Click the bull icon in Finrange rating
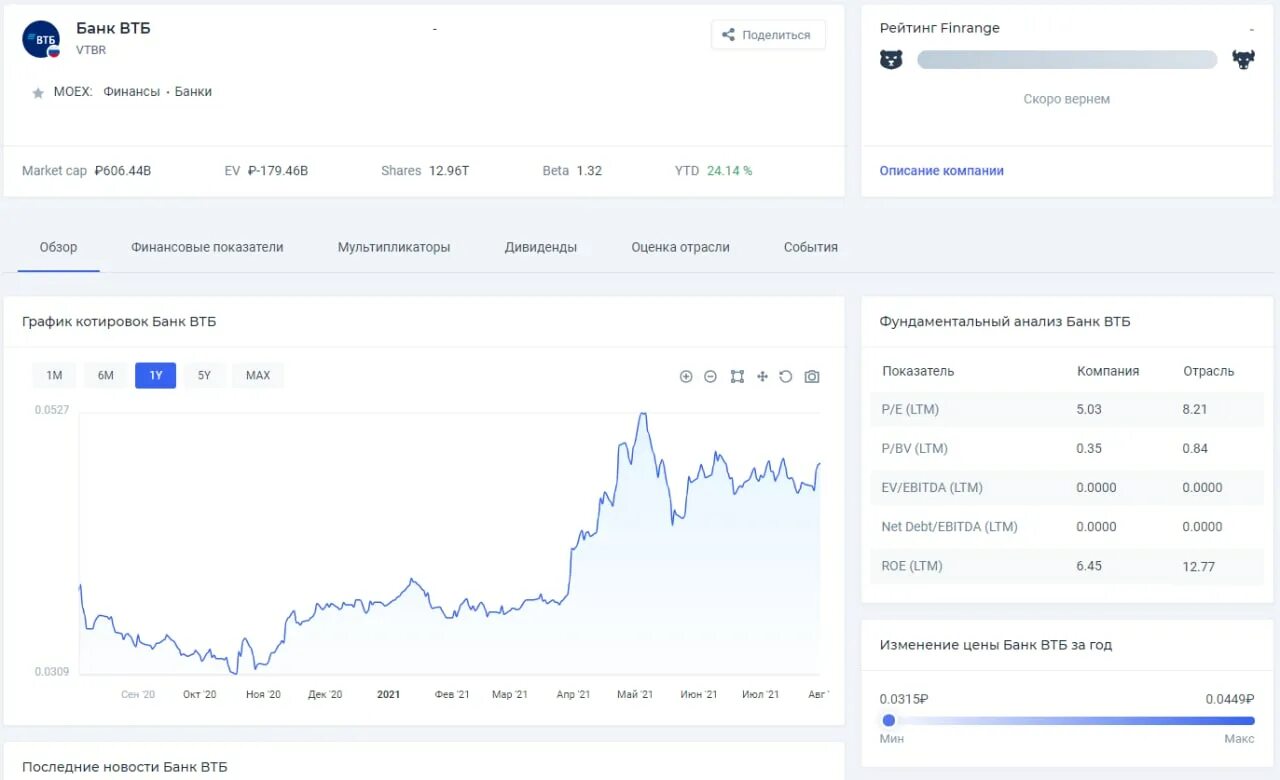 tap(1243, 60)
